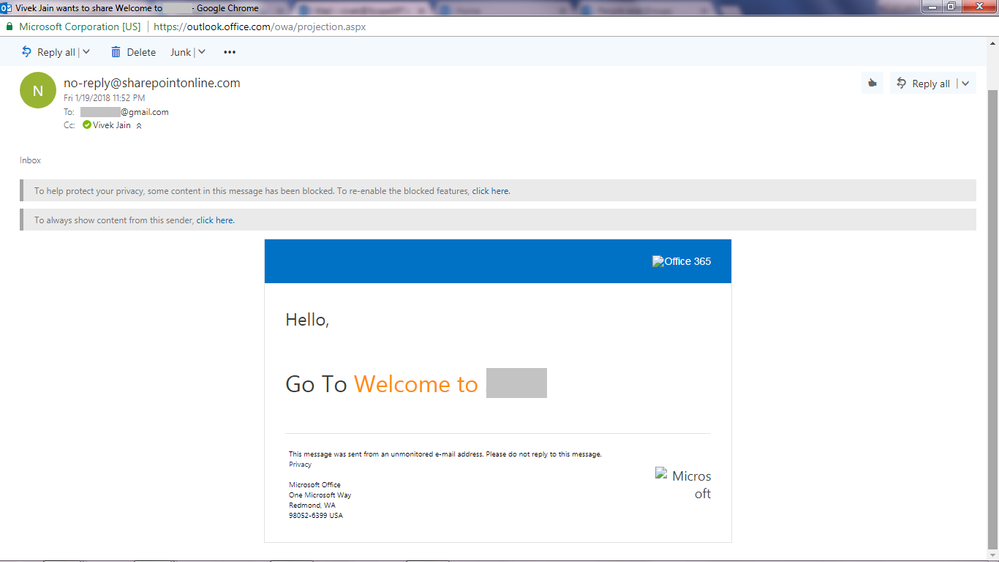Screen dimensions: 999x562
Task: Click the One Microsoft Way address line
Action: point(320,495)
